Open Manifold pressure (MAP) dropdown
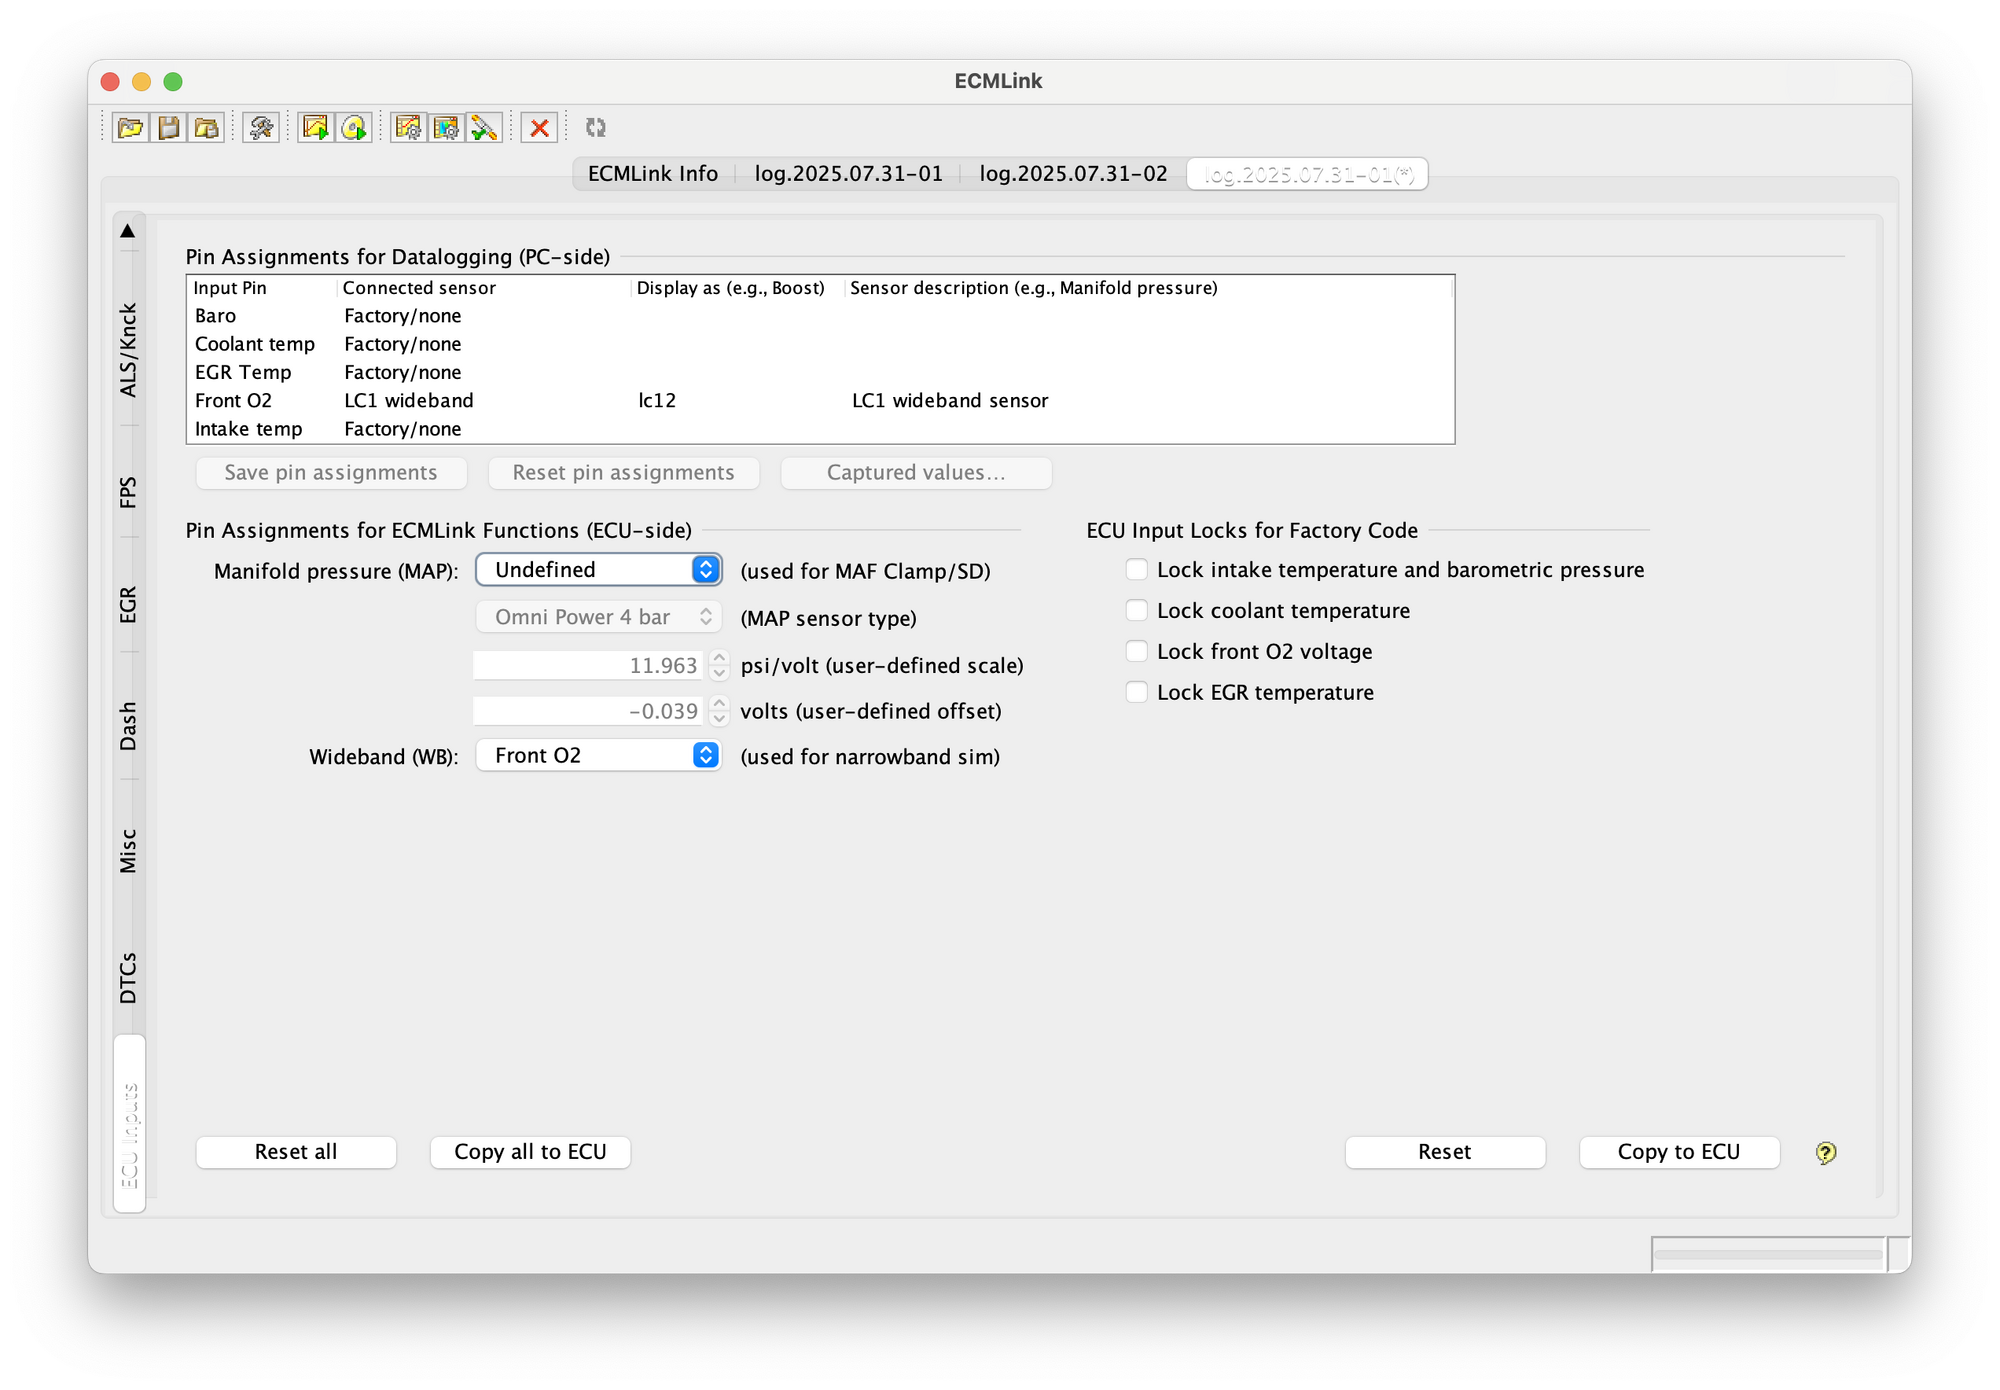Viewport: 2000px width, 1390px height. [x=598, y=569]
